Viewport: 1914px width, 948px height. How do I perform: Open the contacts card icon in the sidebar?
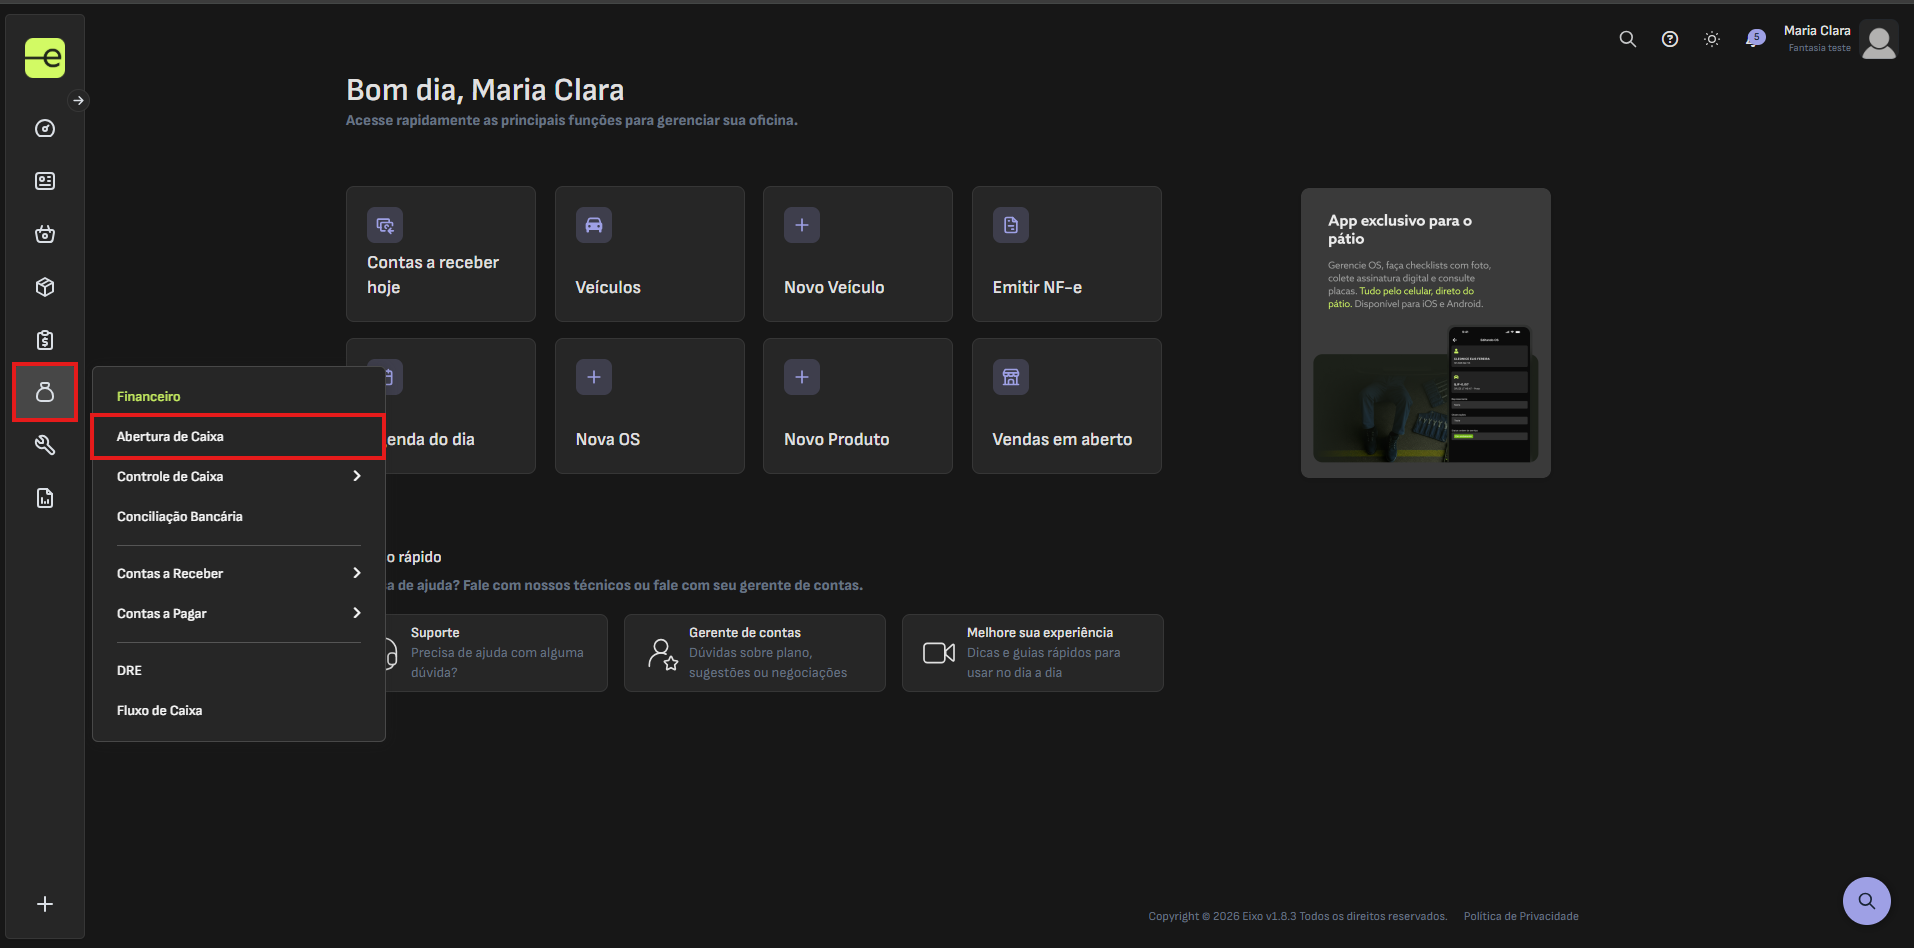click(x=45, y=181)
